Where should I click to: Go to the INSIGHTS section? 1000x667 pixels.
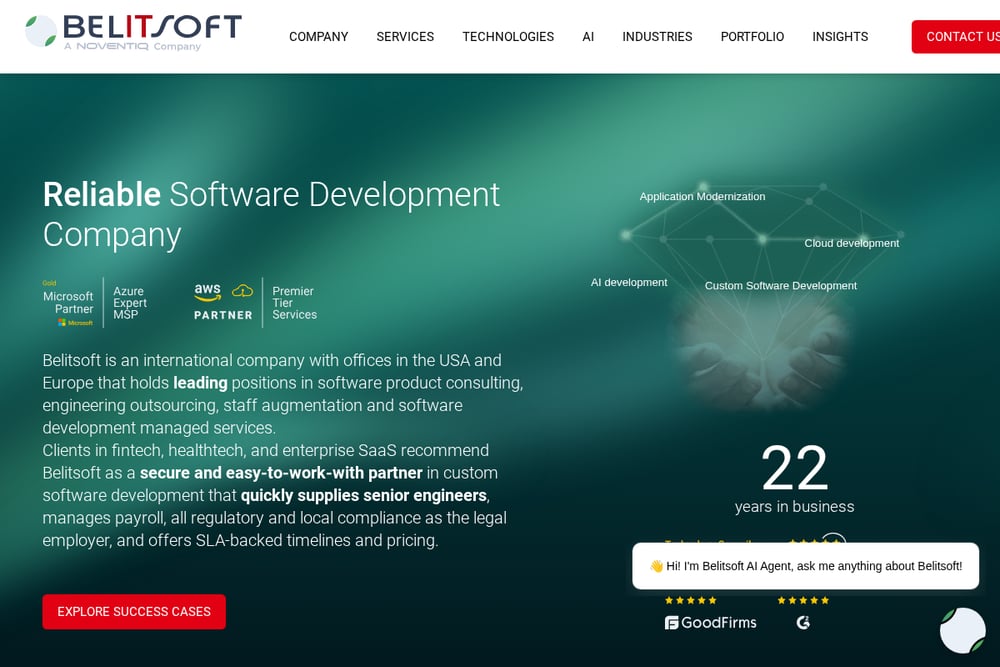pos(840,37)
